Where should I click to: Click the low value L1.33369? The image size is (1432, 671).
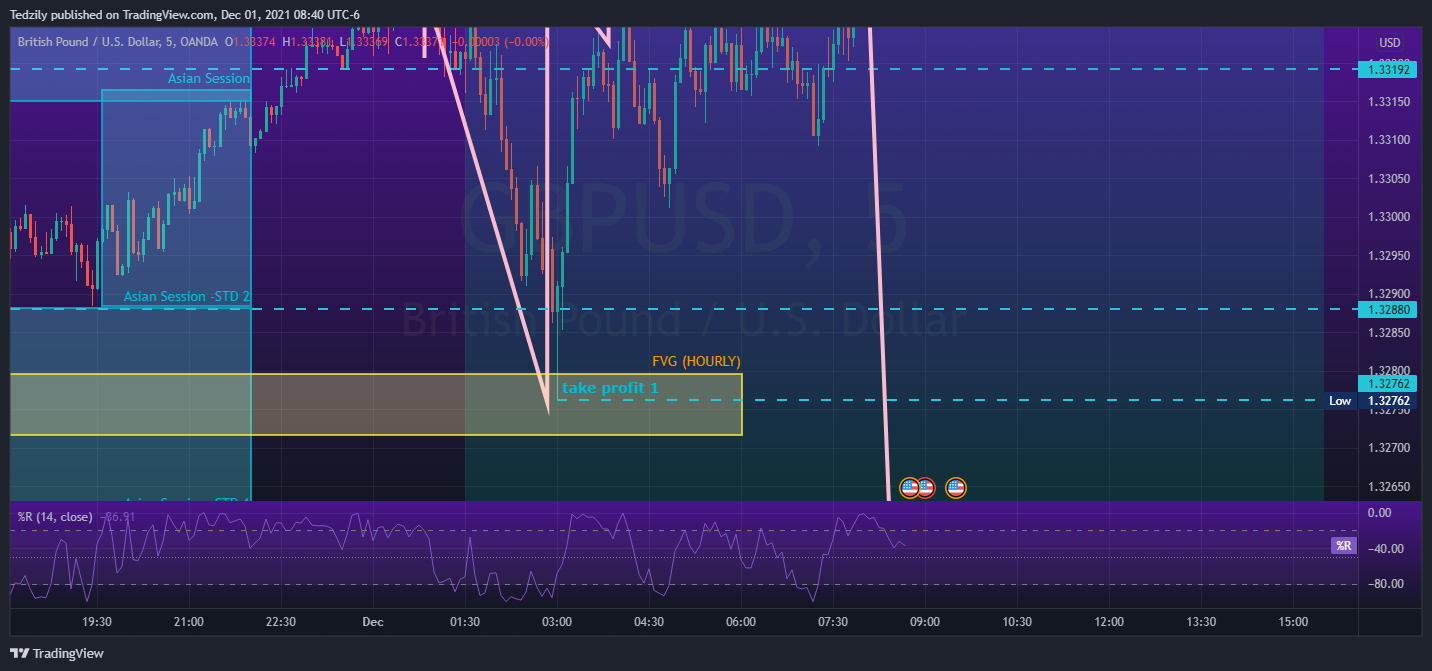(x=365, y=42)
